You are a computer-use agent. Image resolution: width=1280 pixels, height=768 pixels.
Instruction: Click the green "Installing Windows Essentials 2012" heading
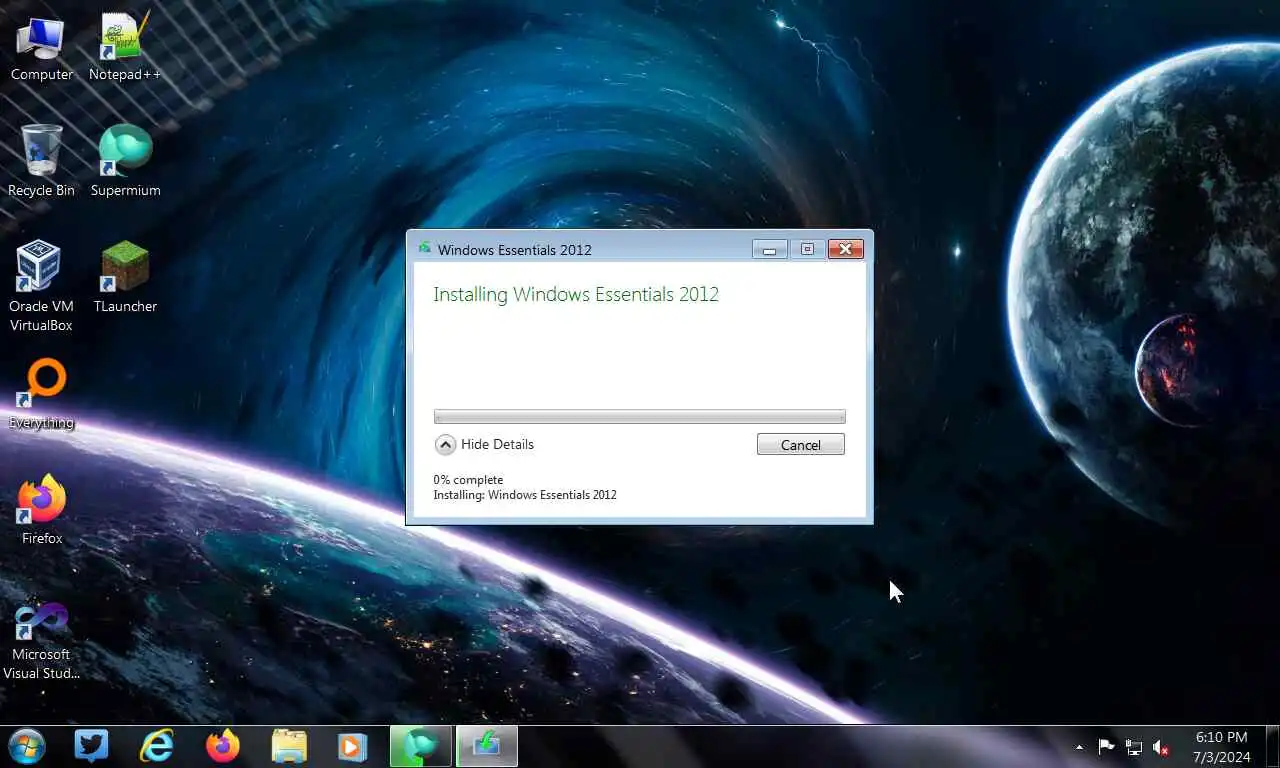pyautogui.click(x=576, y=295)
